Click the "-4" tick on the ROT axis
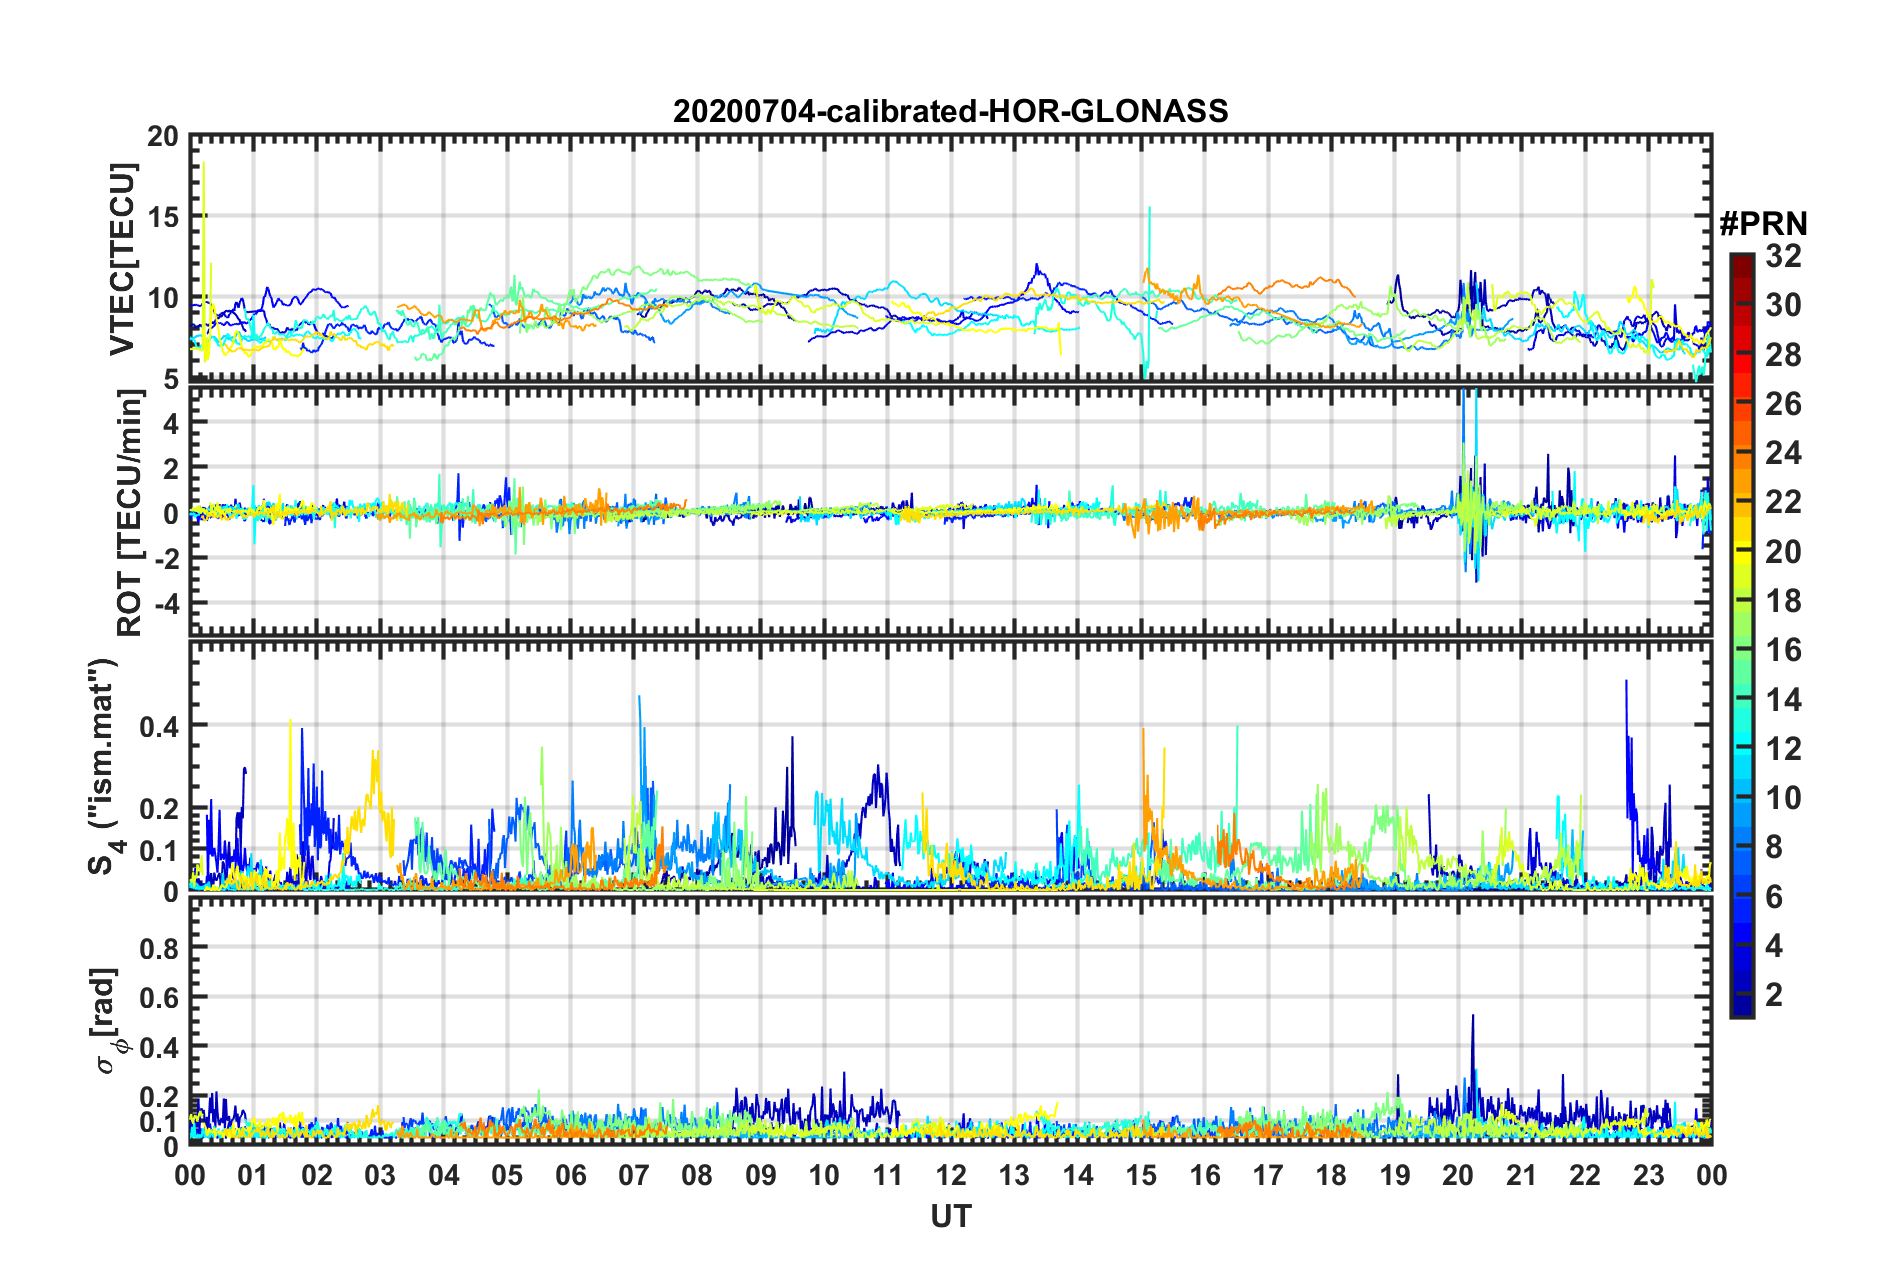The height and width of the screenshot is (1272, 1902). tap(167, 602)
